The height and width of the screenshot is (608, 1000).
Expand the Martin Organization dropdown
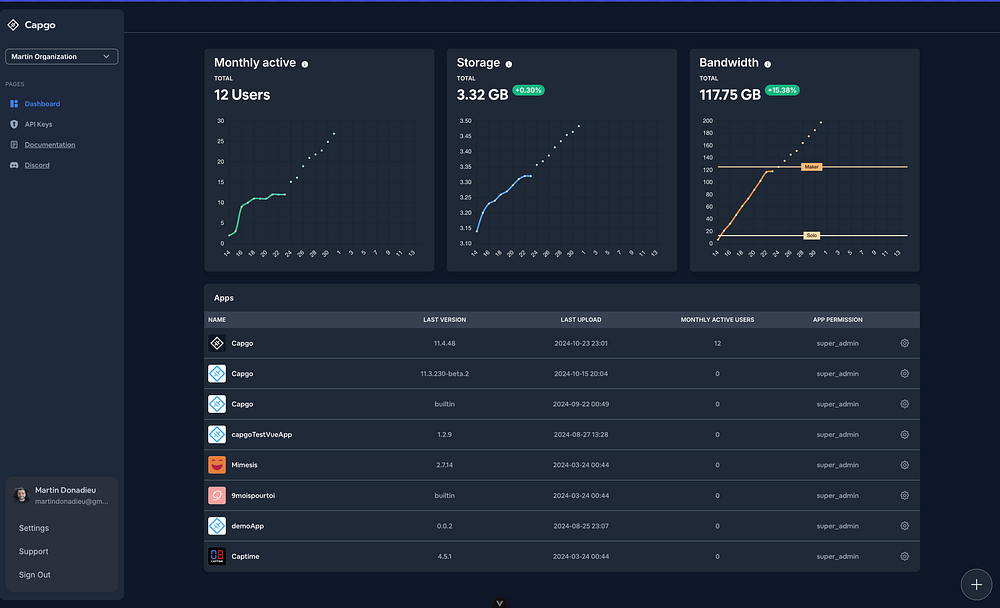coord(61,57)
